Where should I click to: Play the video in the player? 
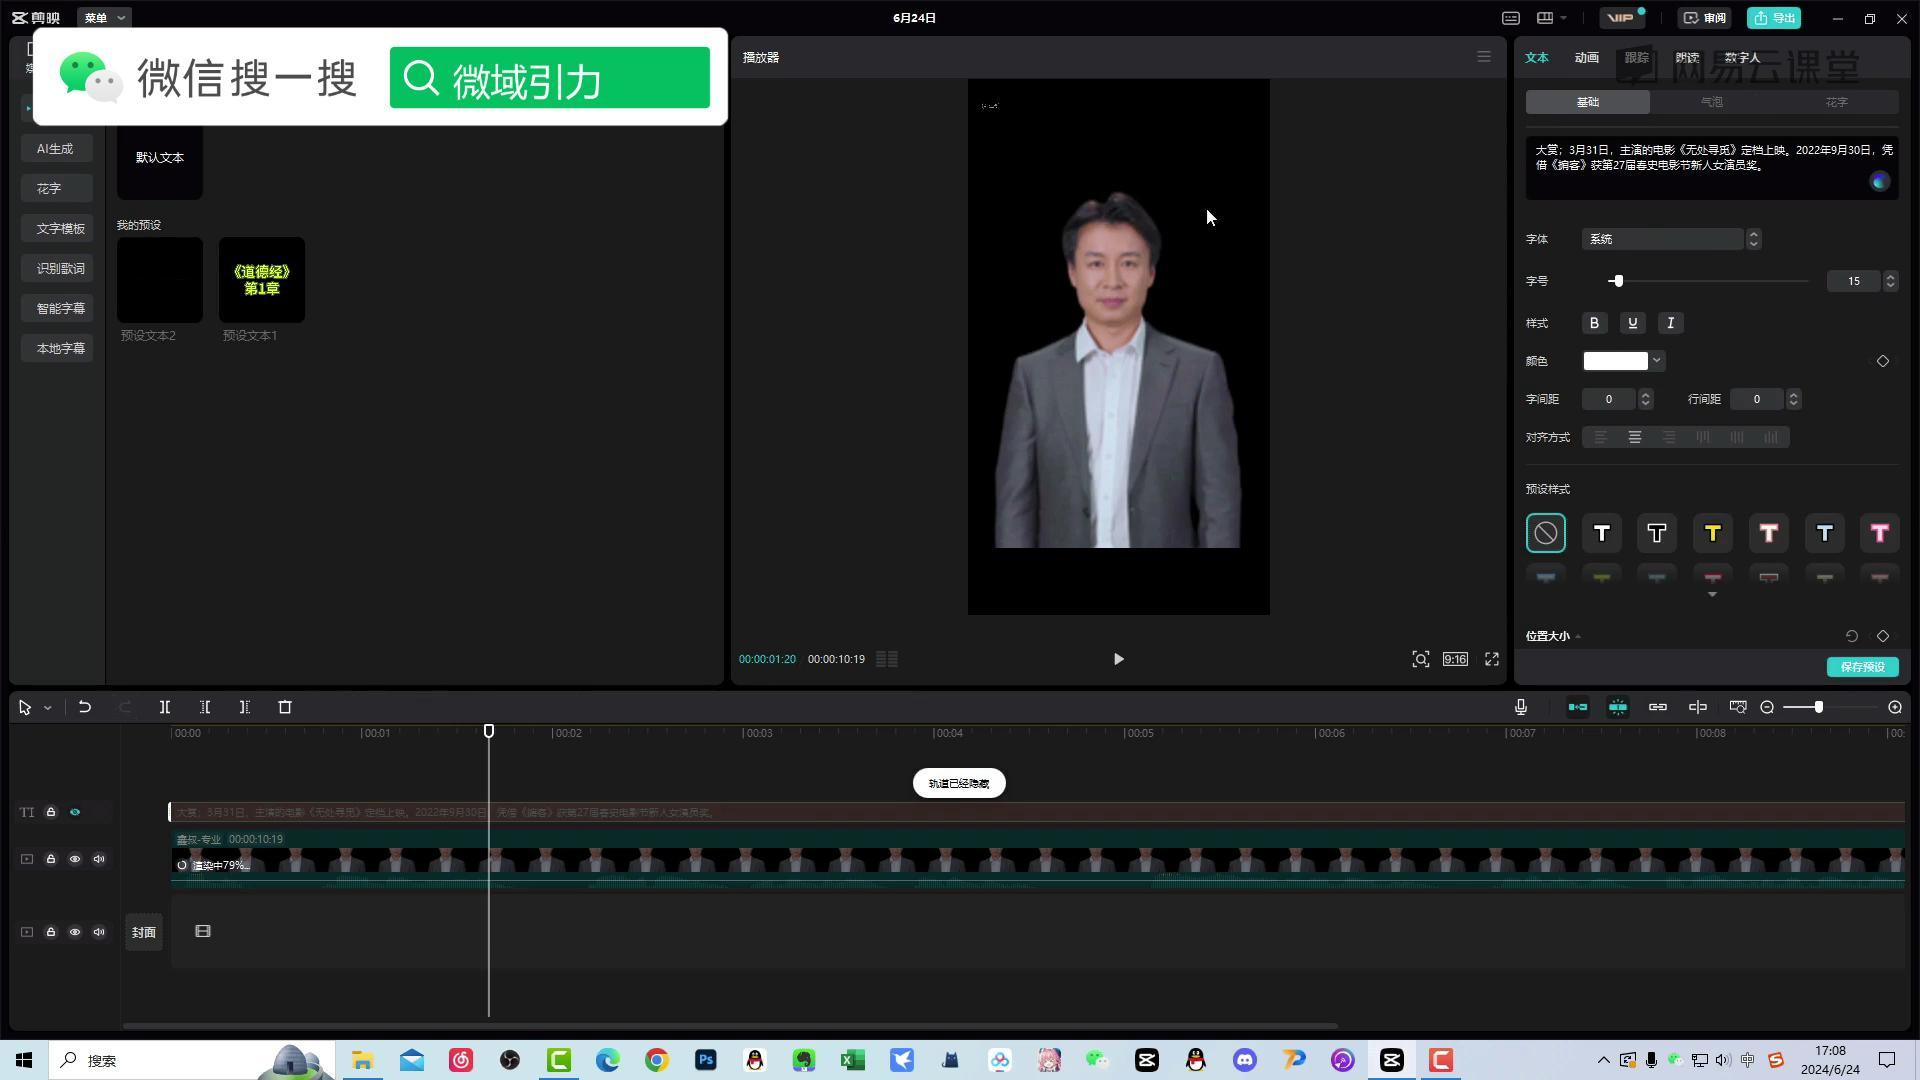point(1119,659)
